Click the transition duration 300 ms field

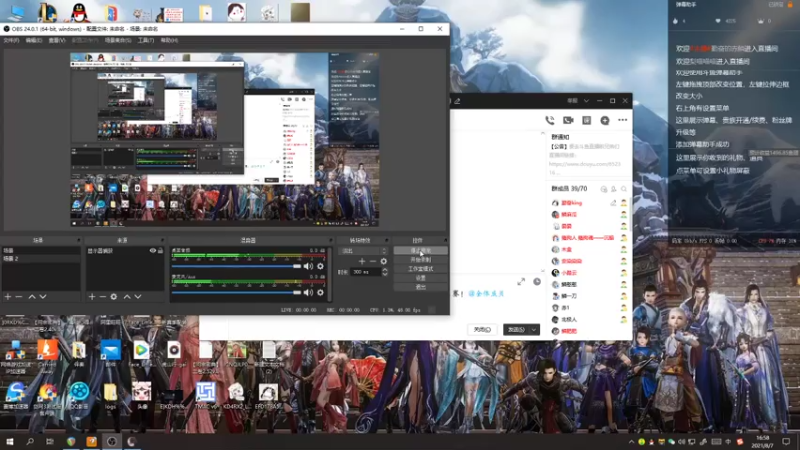click(366, 272)
